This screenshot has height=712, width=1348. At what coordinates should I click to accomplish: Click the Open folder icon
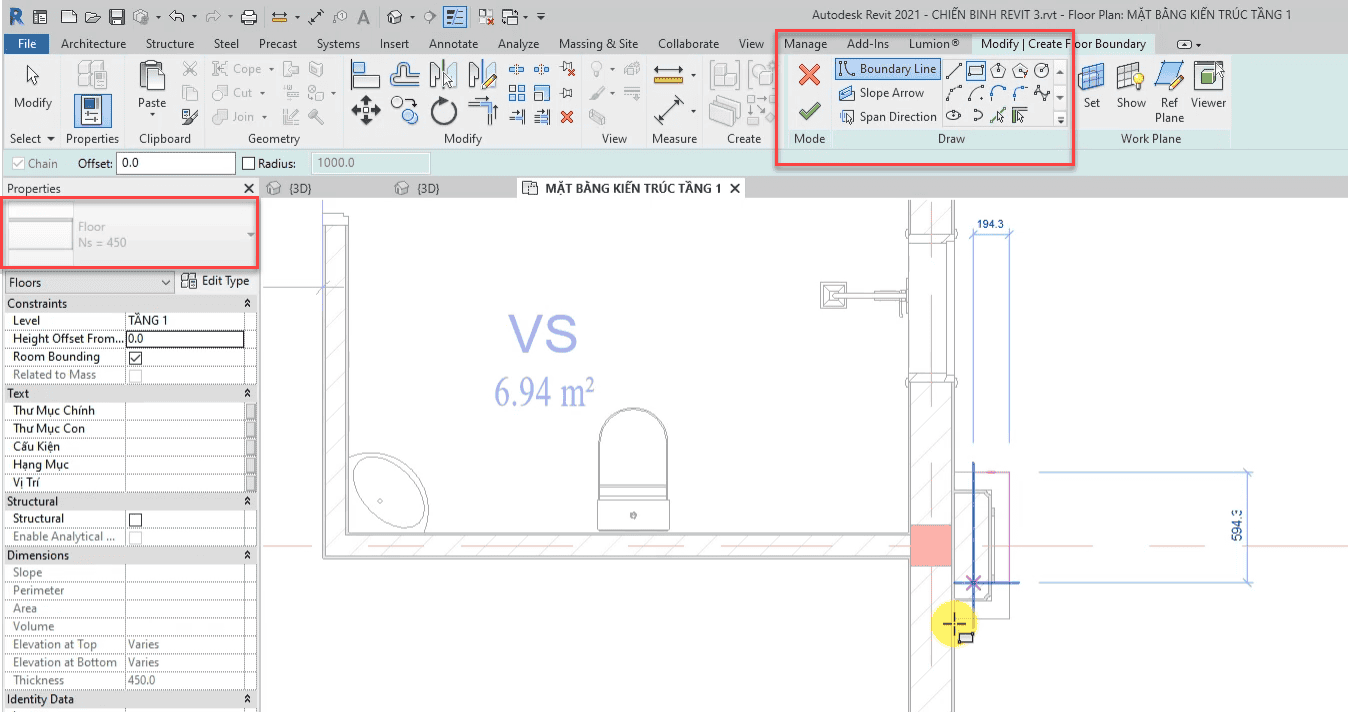(x=92, y=17)
